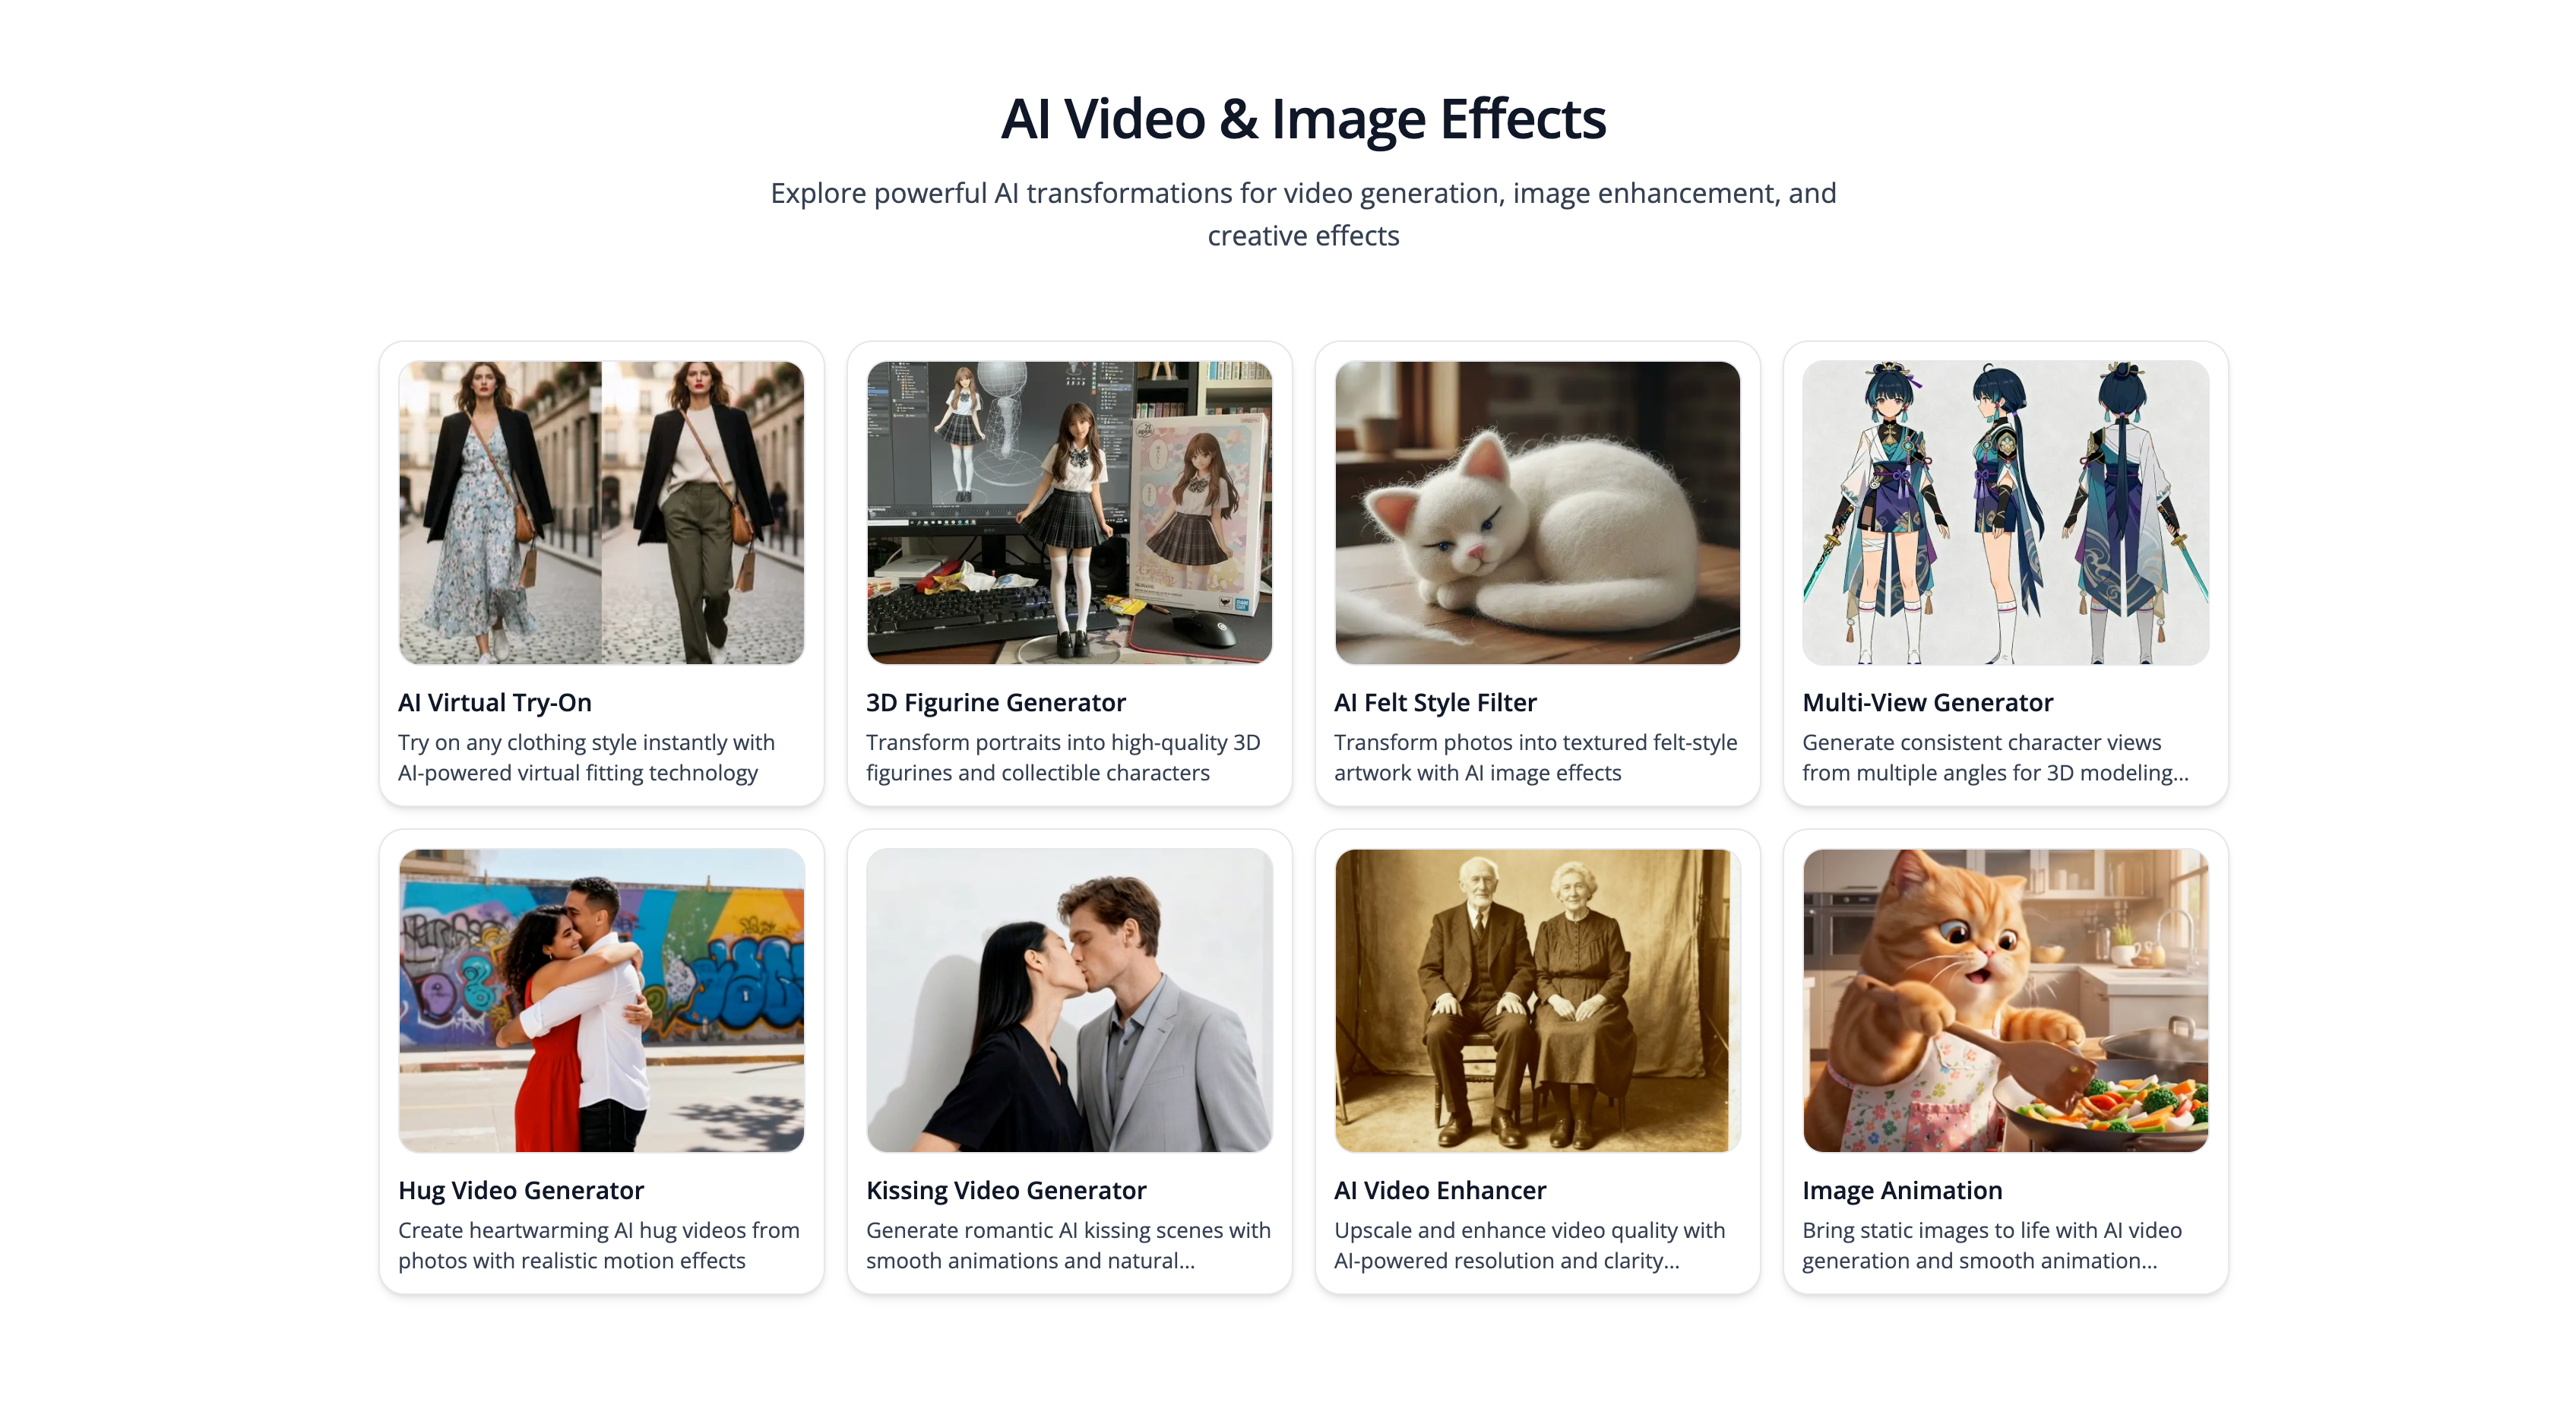The height and width of the screenshot is (1415, 2576).
Task: Click the AI Virtual Try-On title
Action: [x=495, y=702]
